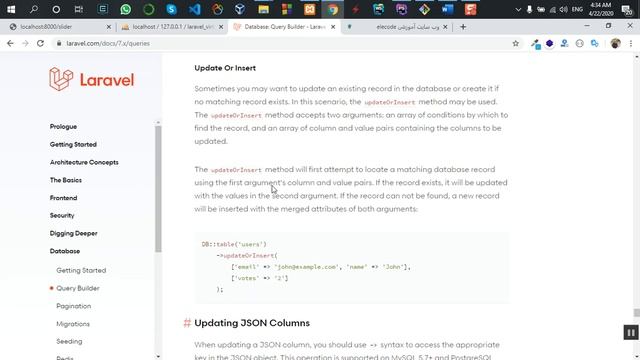Screen dimensions: 640x360
Task: Close the elecode tab
Action: pyautogui.click(x=445, y=27)
